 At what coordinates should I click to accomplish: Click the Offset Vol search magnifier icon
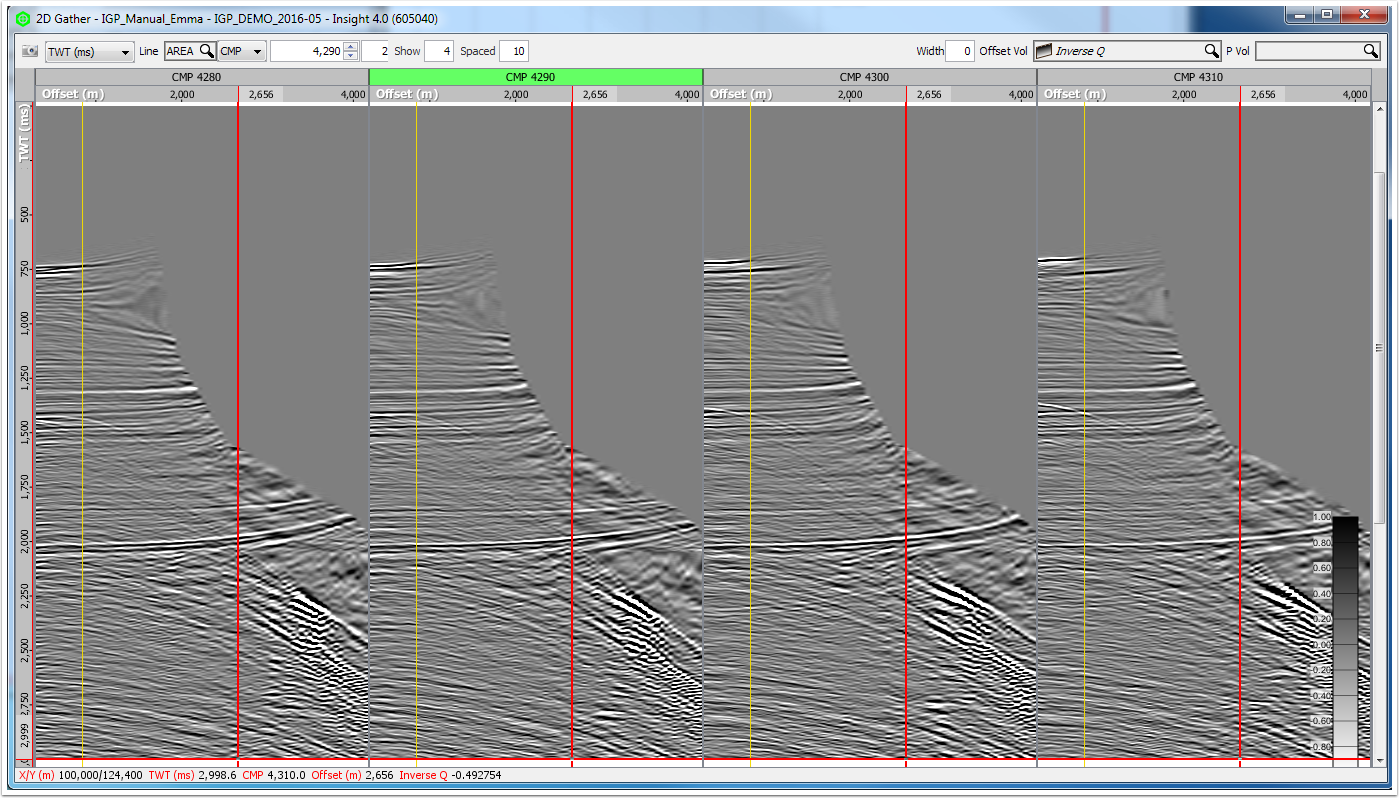click(x=1211, y=51)
